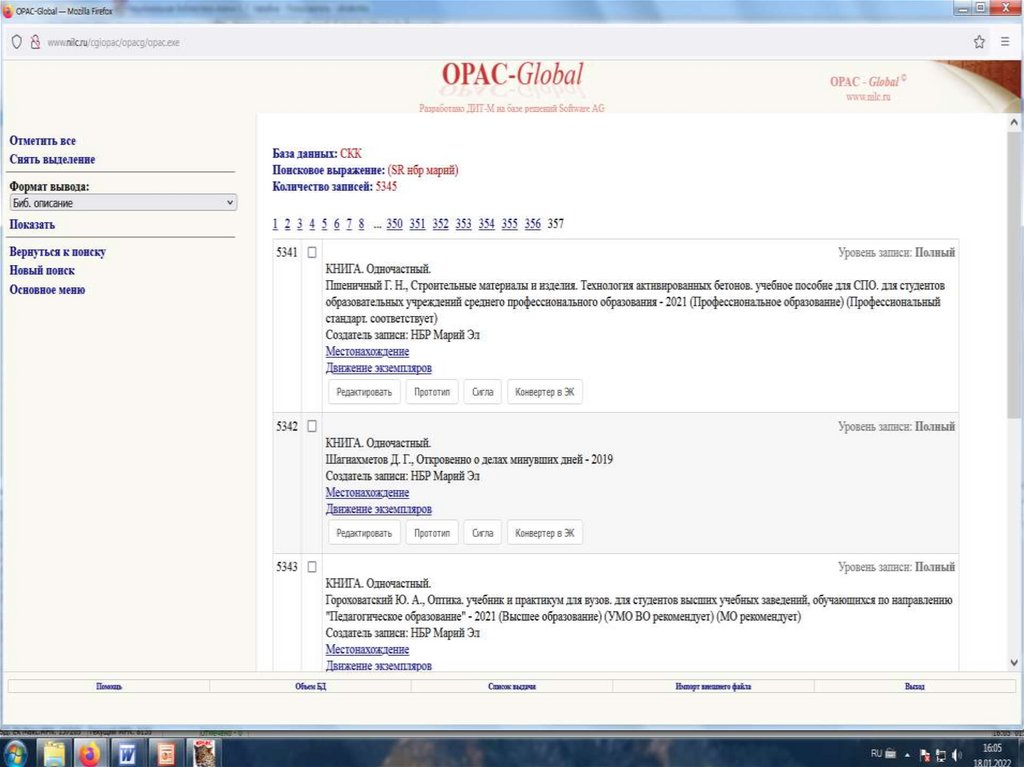Image resolution: width=1024 pixels, height=767 pixels.
Task: Click Редактировать for record 5341
Action: coord(364,392)
